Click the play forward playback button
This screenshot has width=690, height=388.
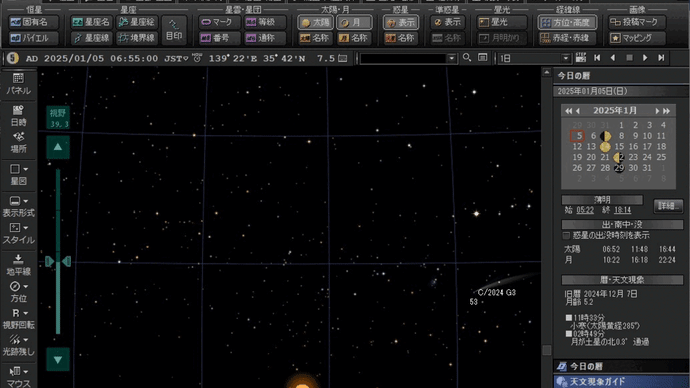pos(645,58)
